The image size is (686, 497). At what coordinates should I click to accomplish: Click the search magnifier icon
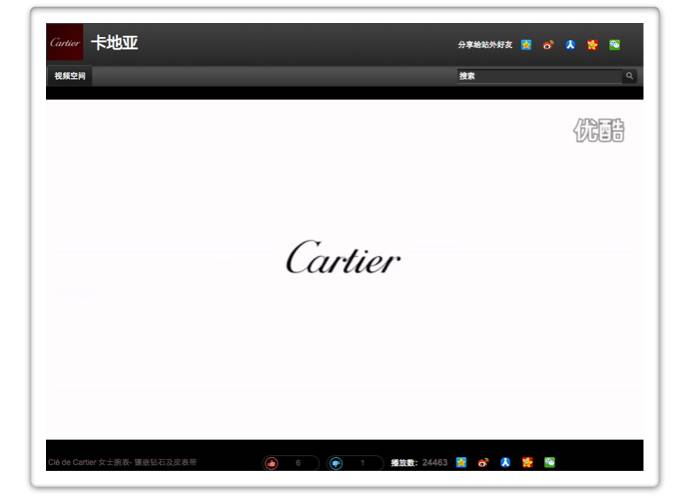[629, 76]
